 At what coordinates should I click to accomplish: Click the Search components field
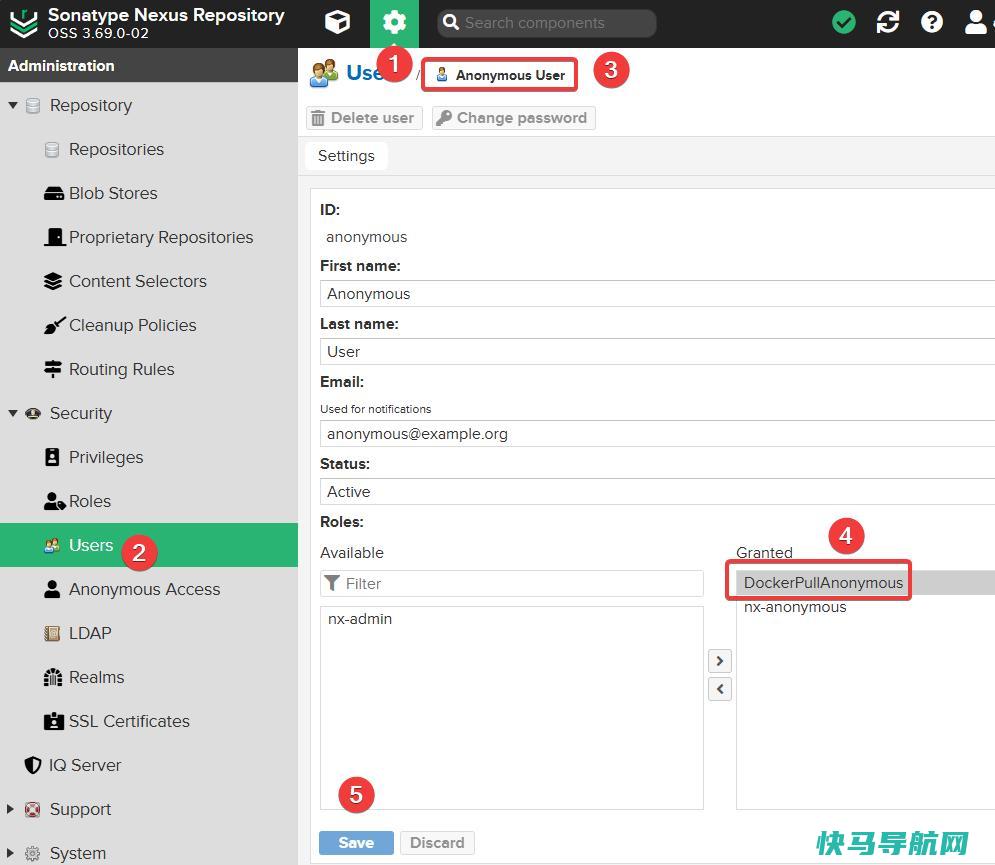point(547,23)
